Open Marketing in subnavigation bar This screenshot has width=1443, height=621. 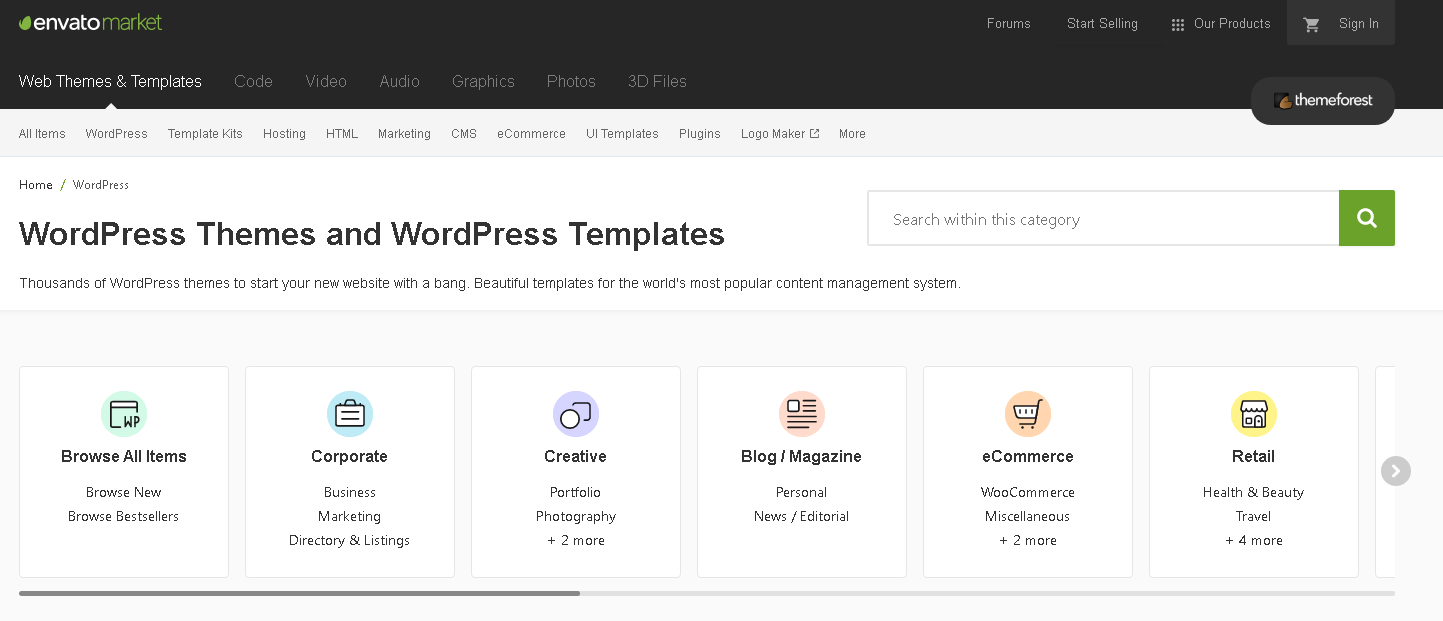(x=404, y=133)
